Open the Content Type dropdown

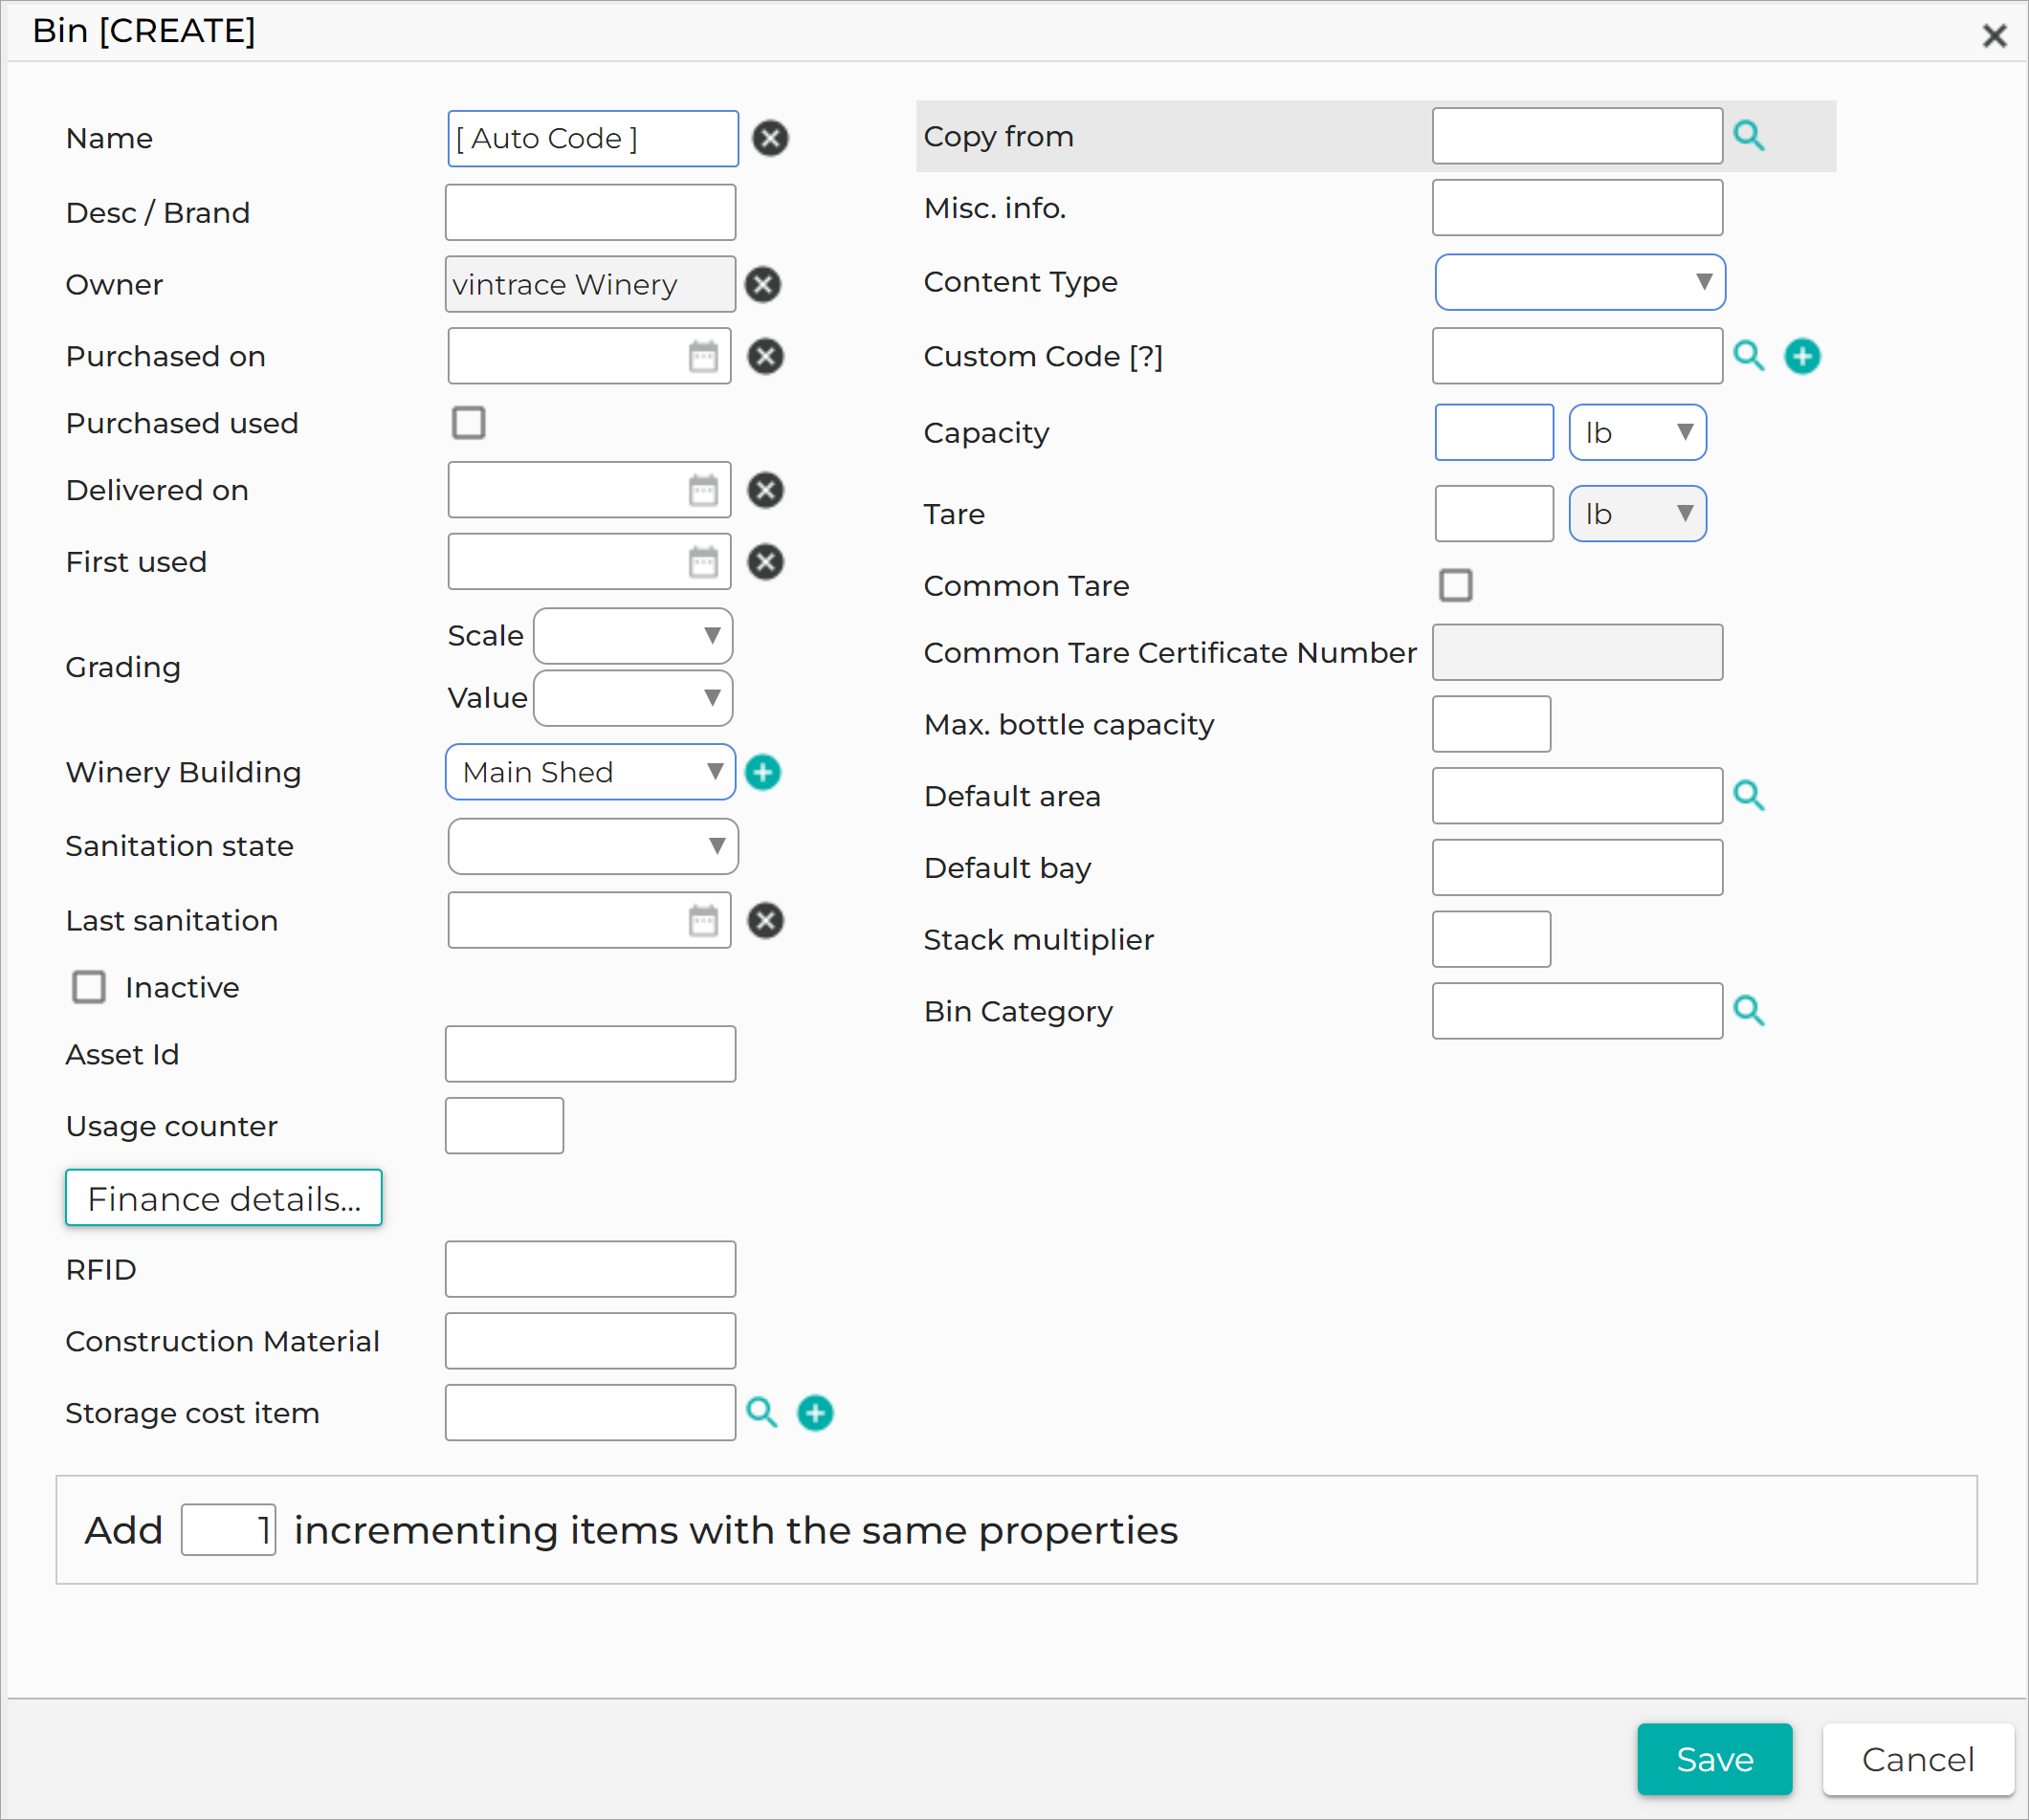coord(1579,282)
